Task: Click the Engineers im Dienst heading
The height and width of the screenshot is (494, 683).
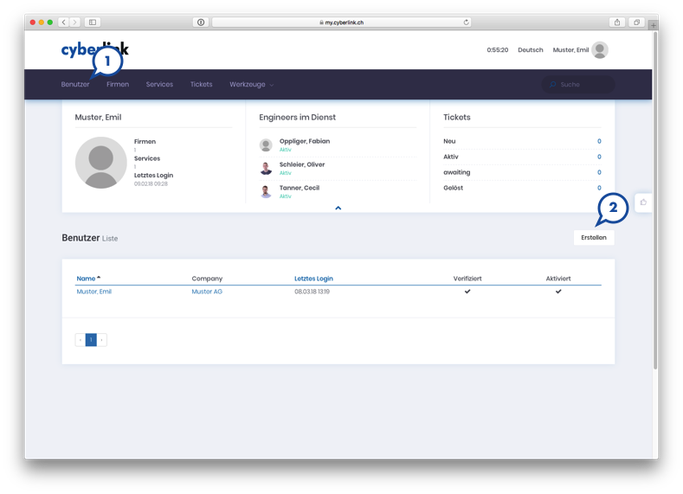Action: coord(297,117)
